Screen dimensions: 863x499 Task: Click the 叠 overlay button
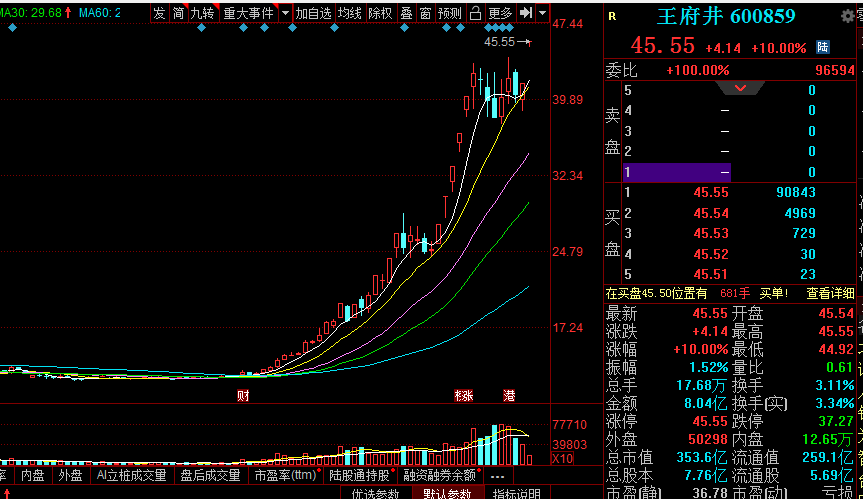406,13
